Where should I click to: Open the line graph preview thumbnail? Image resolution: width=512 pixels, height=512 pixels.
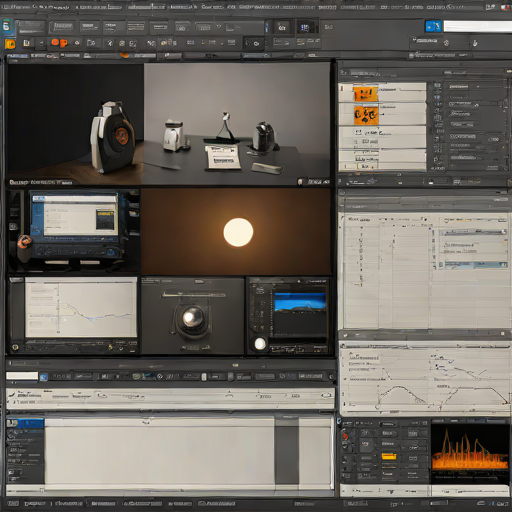click(73, 315)
